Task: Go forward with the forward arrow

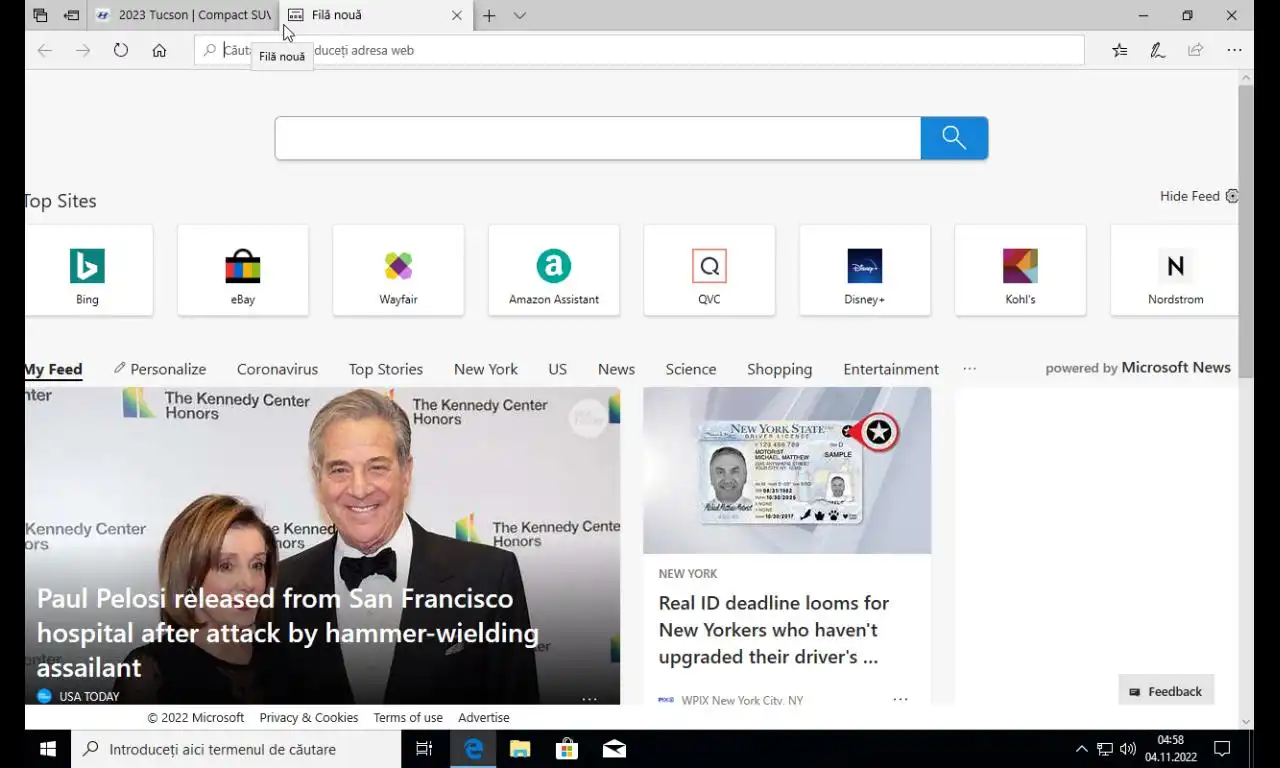Action: pyautogui.click(x=83, y=50)
